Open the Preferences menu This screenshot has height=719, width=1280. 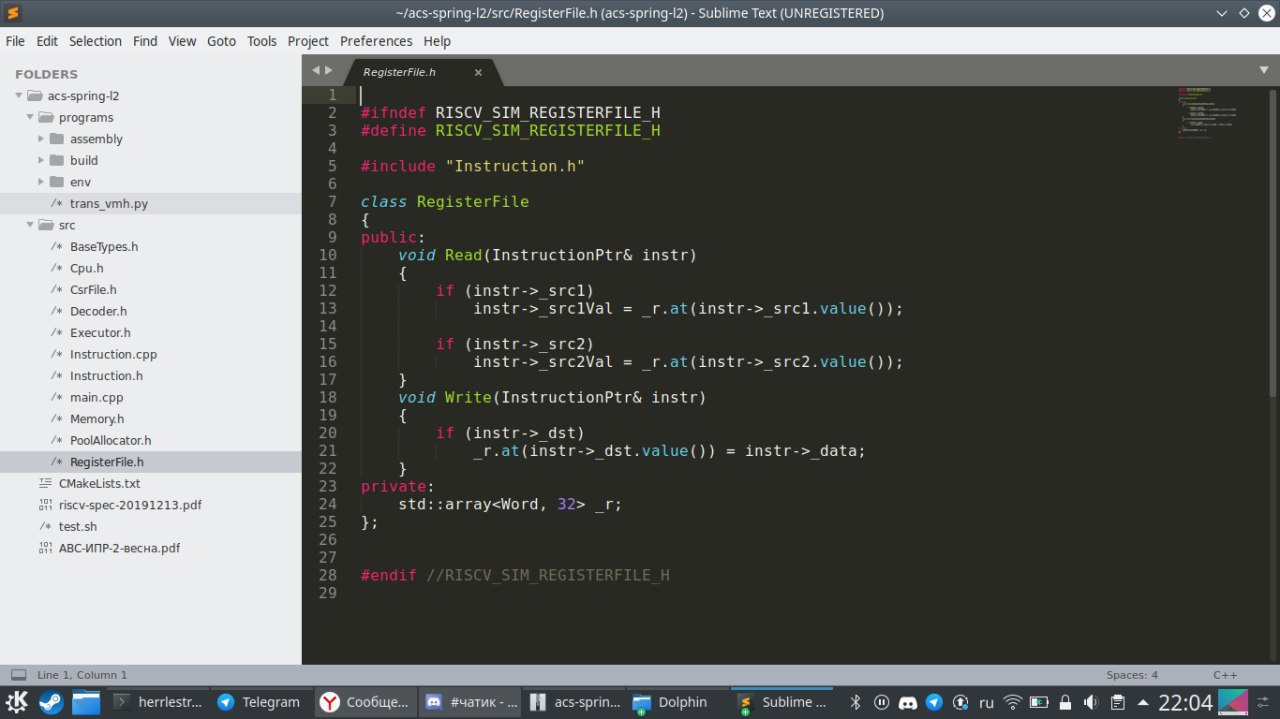376,41
